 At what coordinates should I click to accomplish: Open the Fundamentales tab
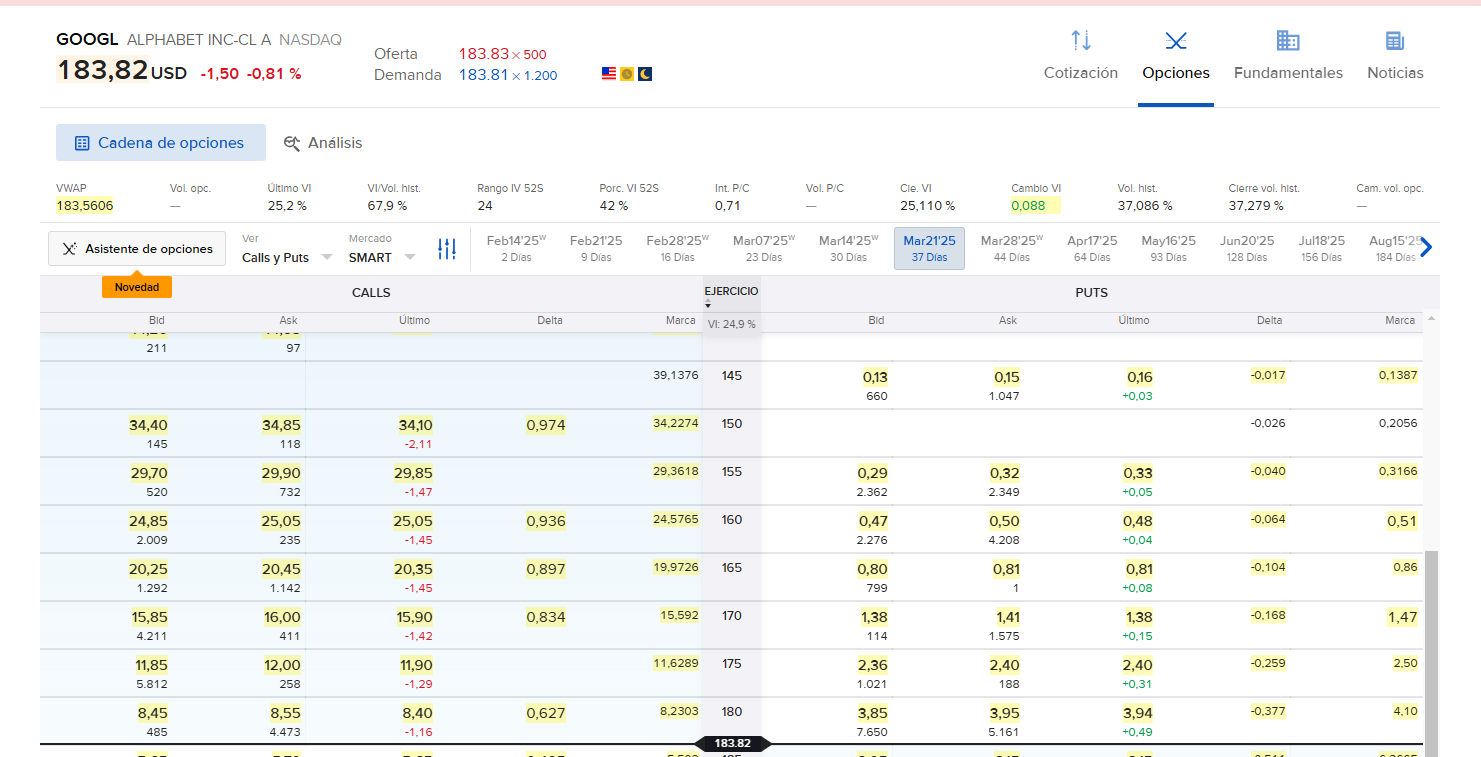[x=1288, y=73]
